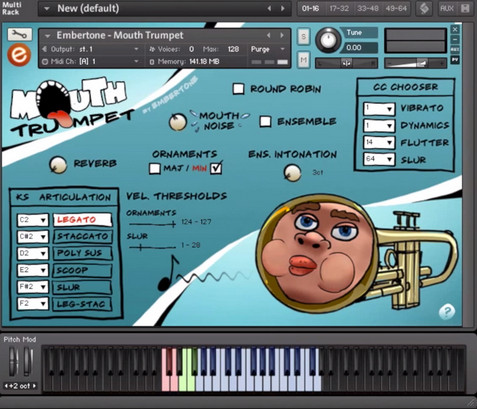Switch to the 17-32 rack page tab
This screenshot has width=477, height=409.
[x=339, y=8]
